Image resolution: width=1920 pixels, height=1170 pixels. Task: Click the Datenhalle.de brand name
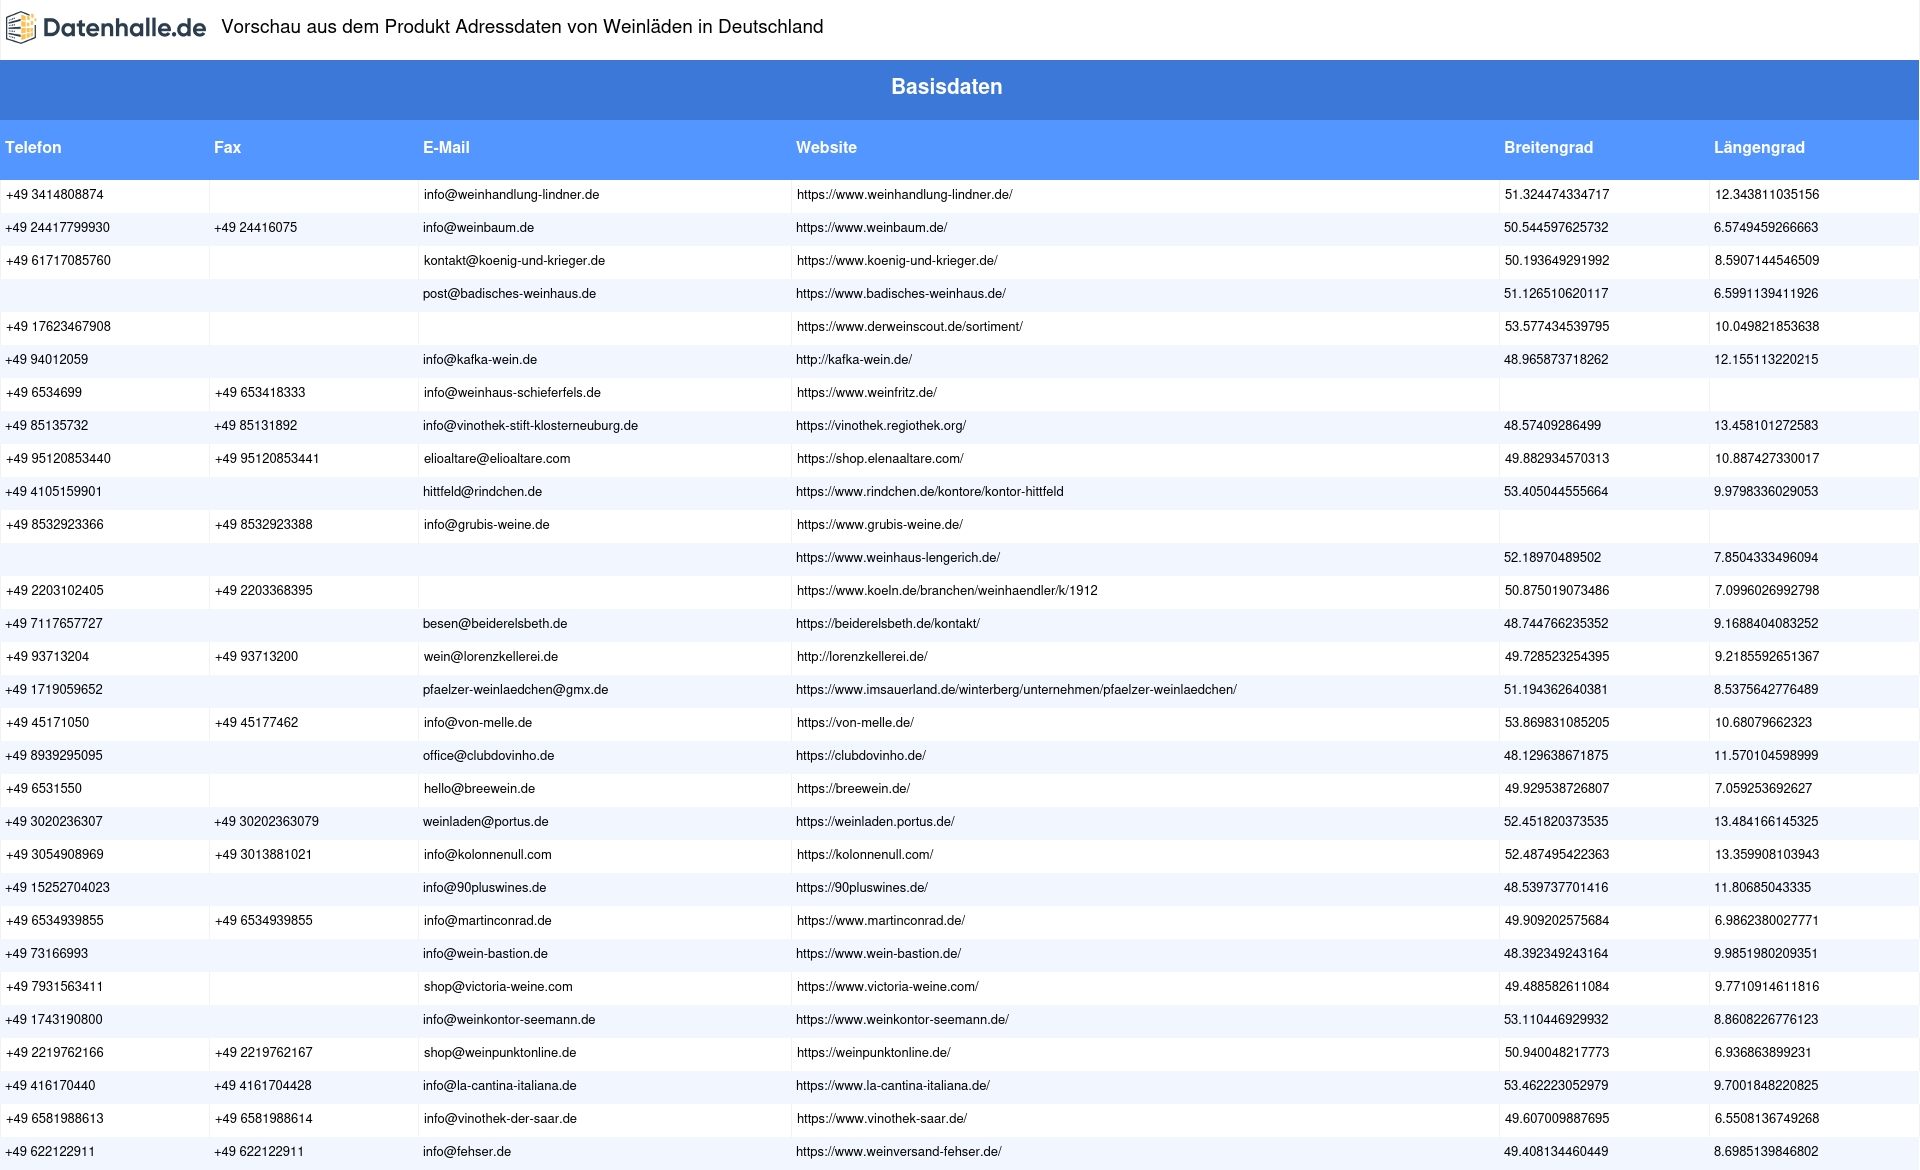point(125,28)
